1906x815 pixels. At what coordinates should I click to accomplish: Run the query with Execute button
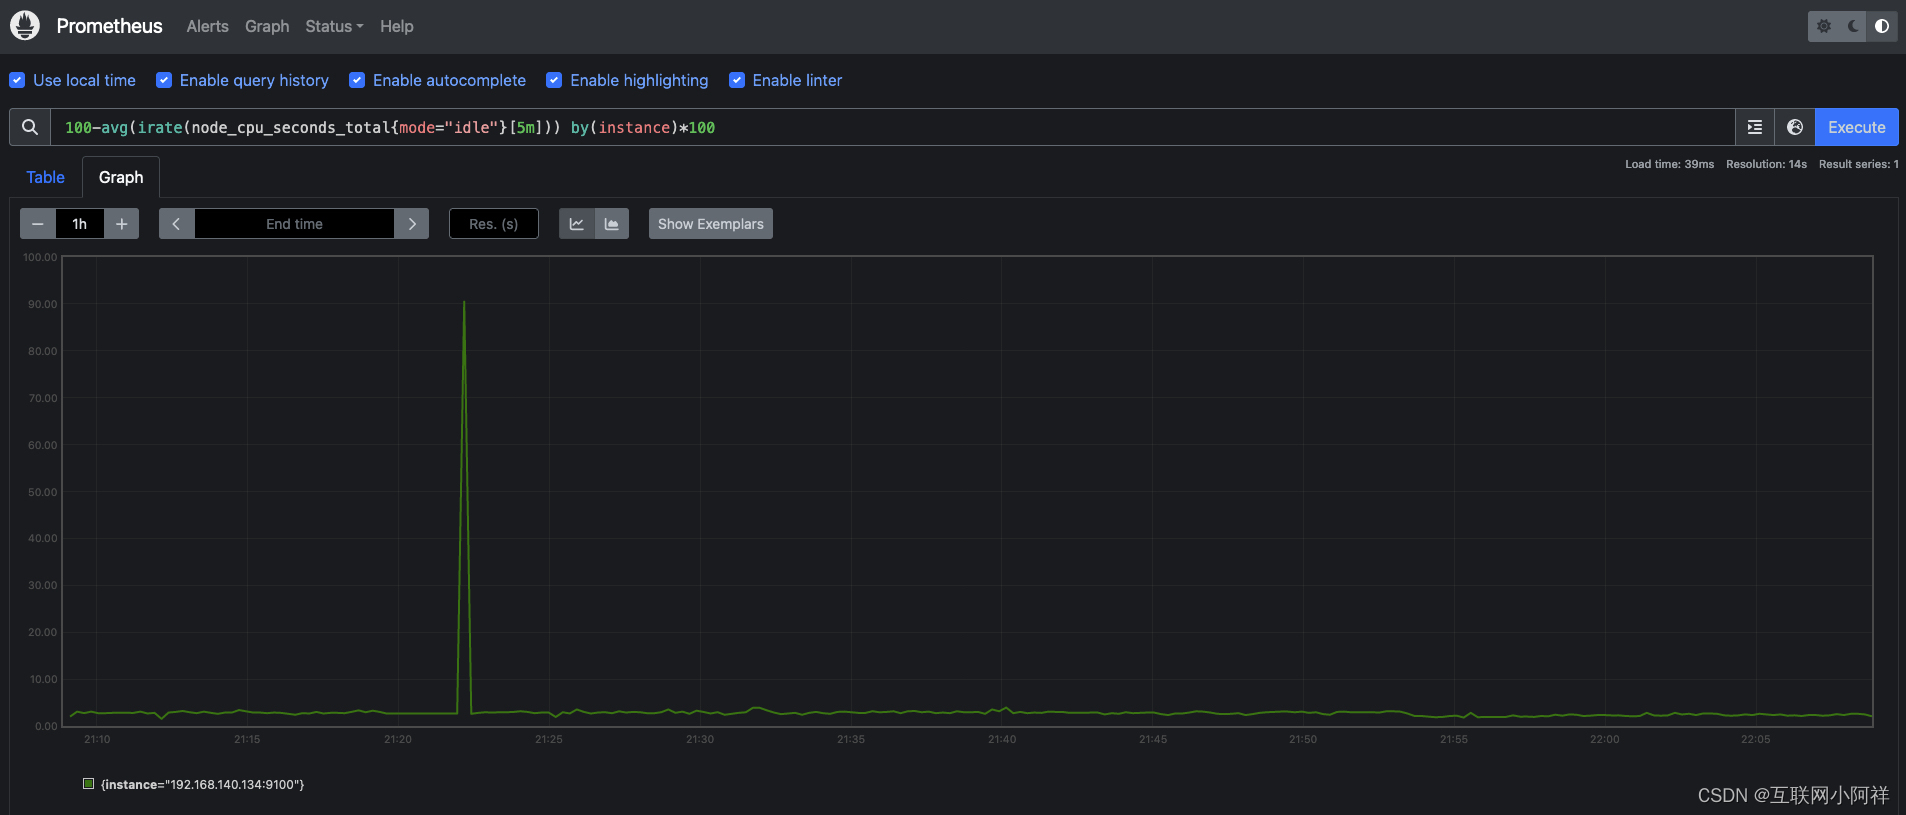point(1856,127)
